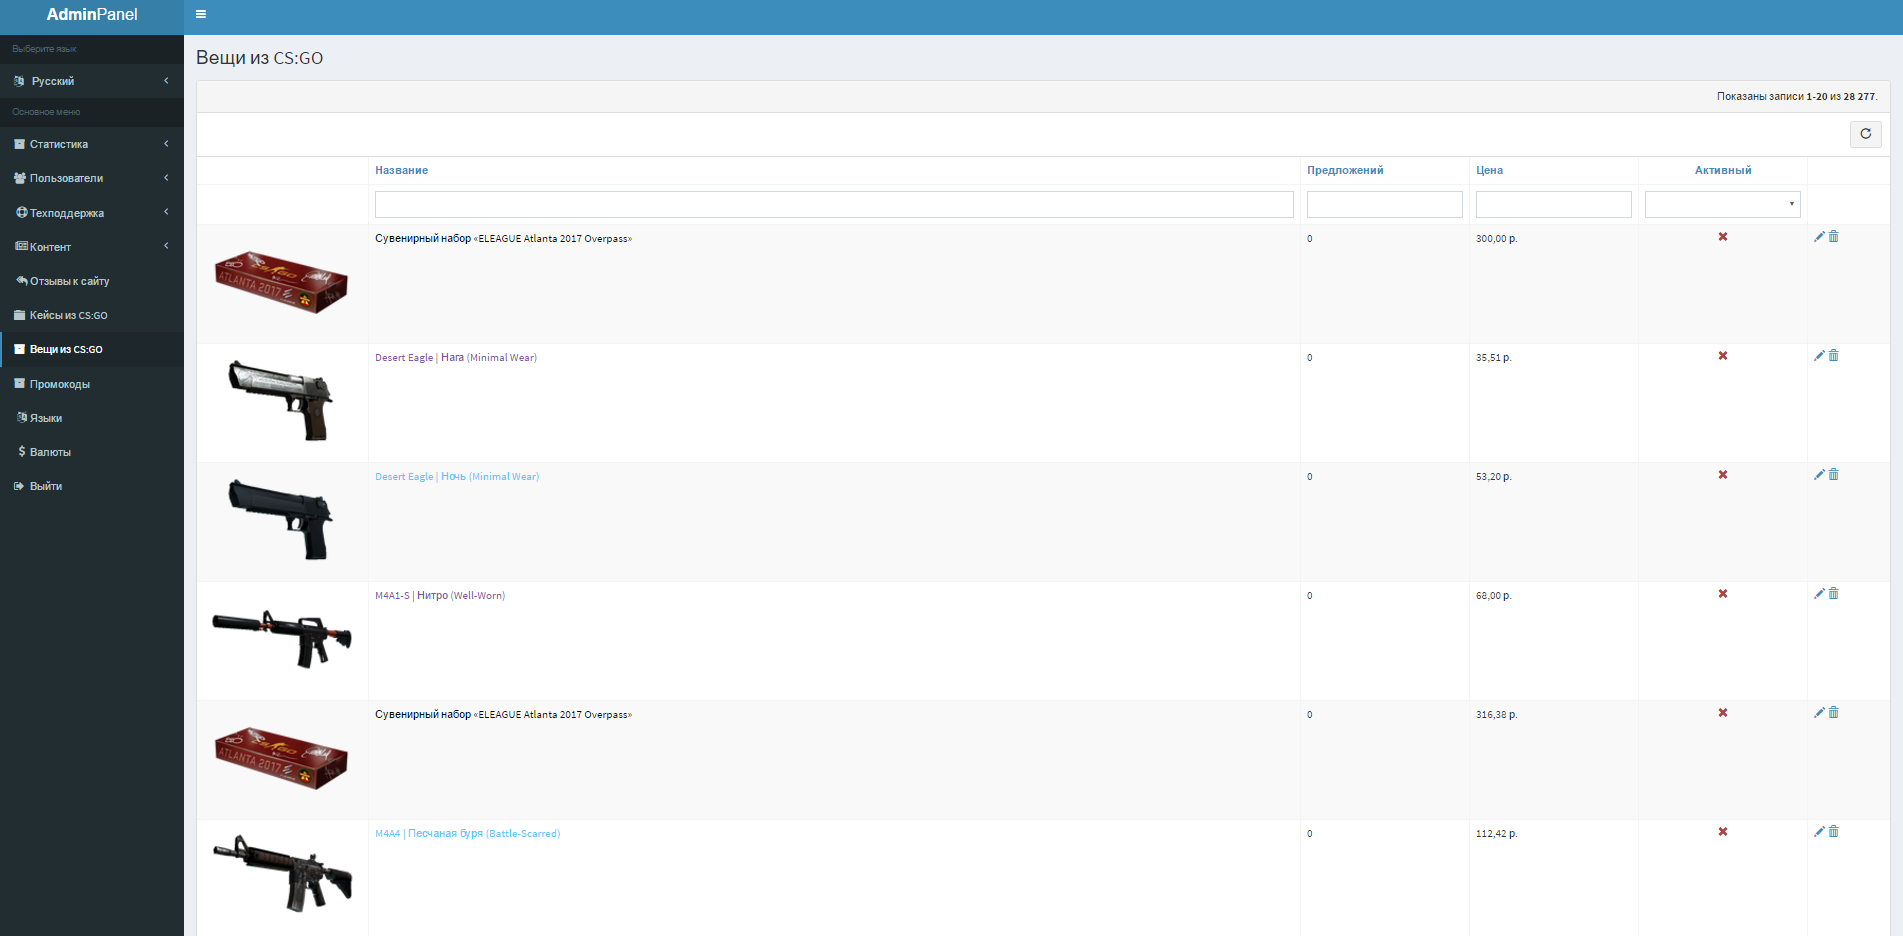The width and height of the screenshot is (1903, 936).
Task: Edit the Desert Eagle Ночь row
Action: 1819,475
